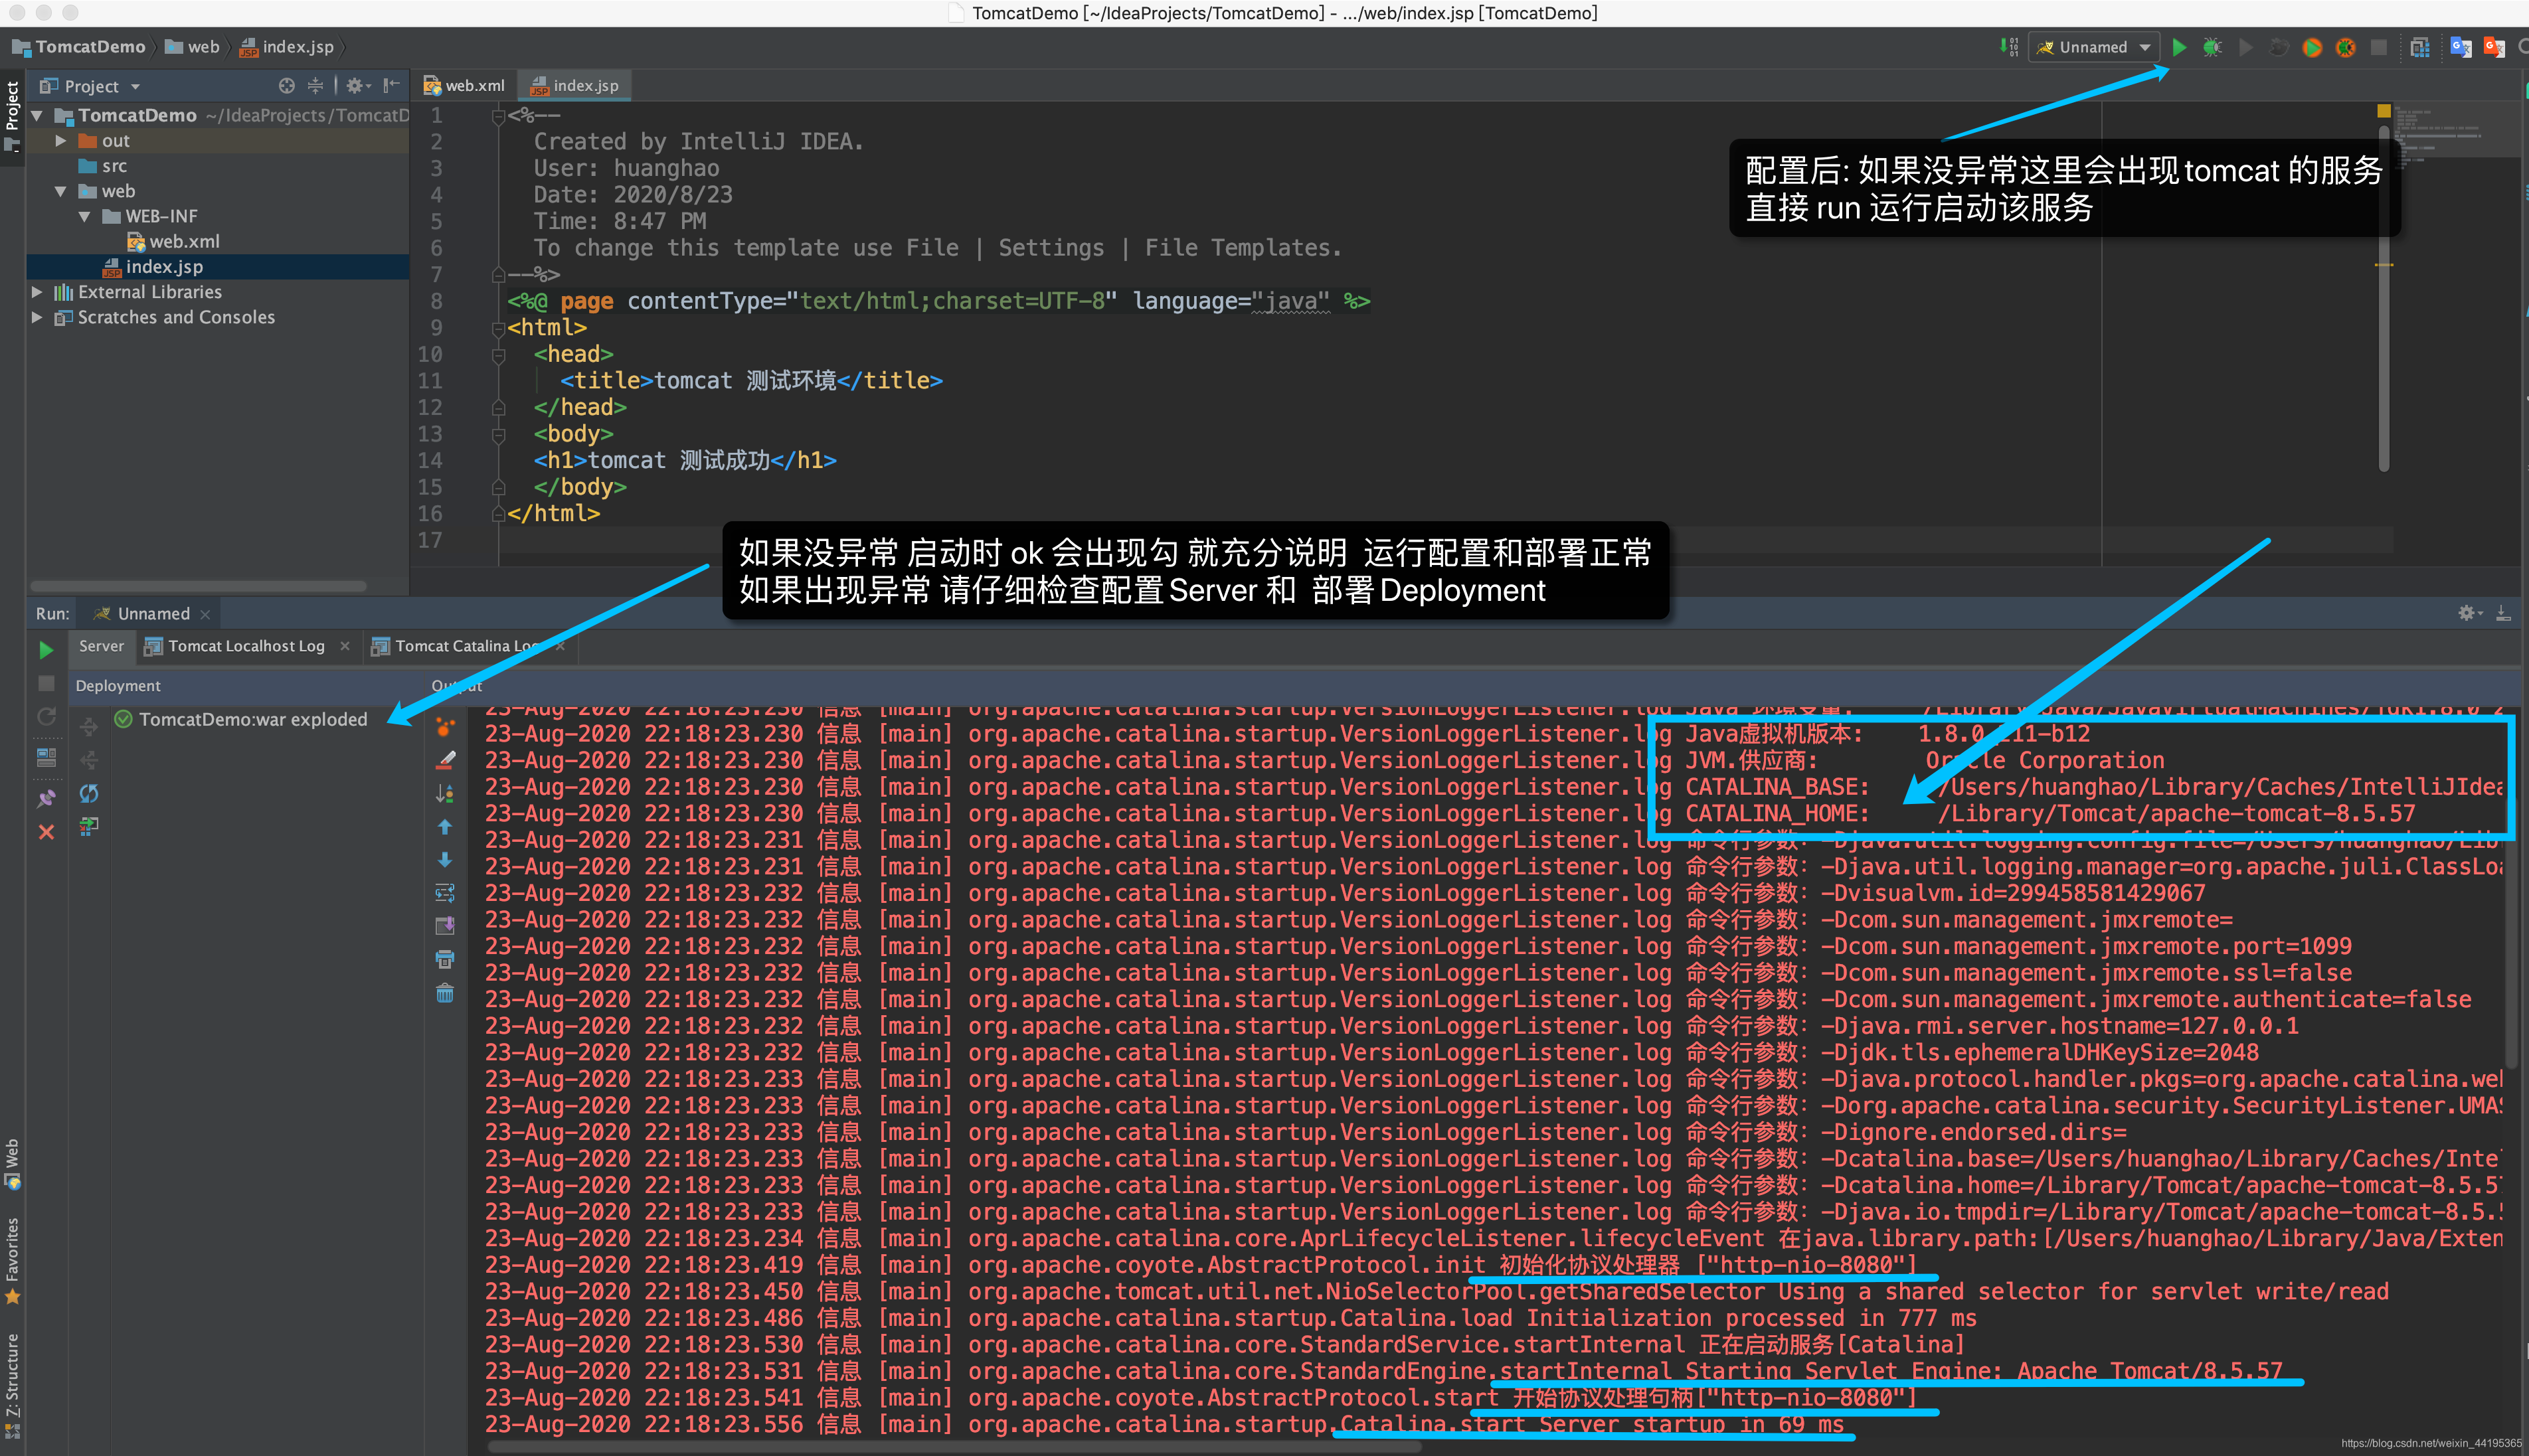Click the JRebel debug icon
Screen dimensions: 2529x1456
click(x=2345, y=47)
